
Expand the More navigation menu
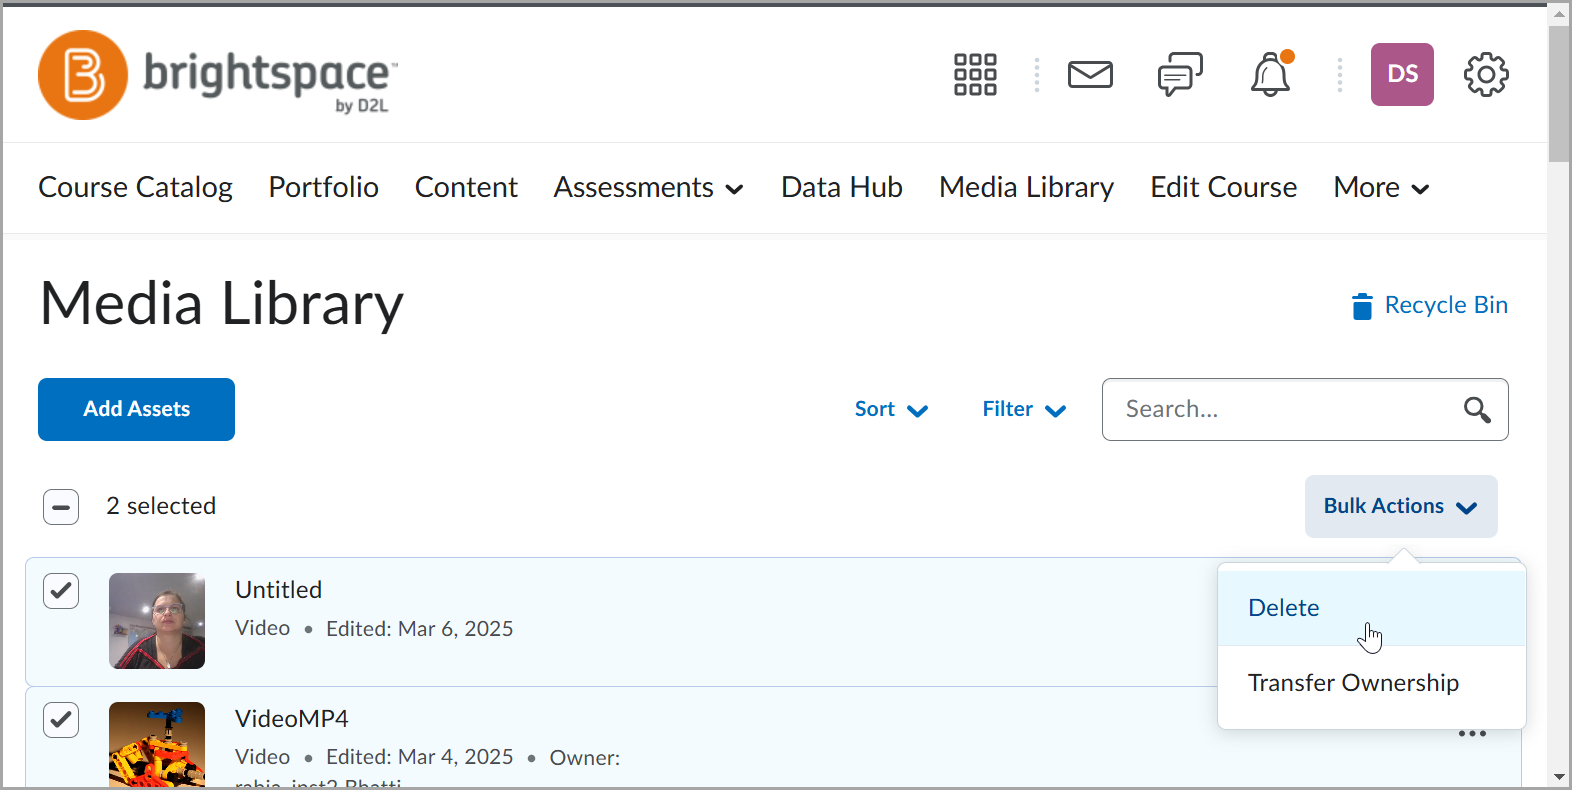tap(1382, 188)
